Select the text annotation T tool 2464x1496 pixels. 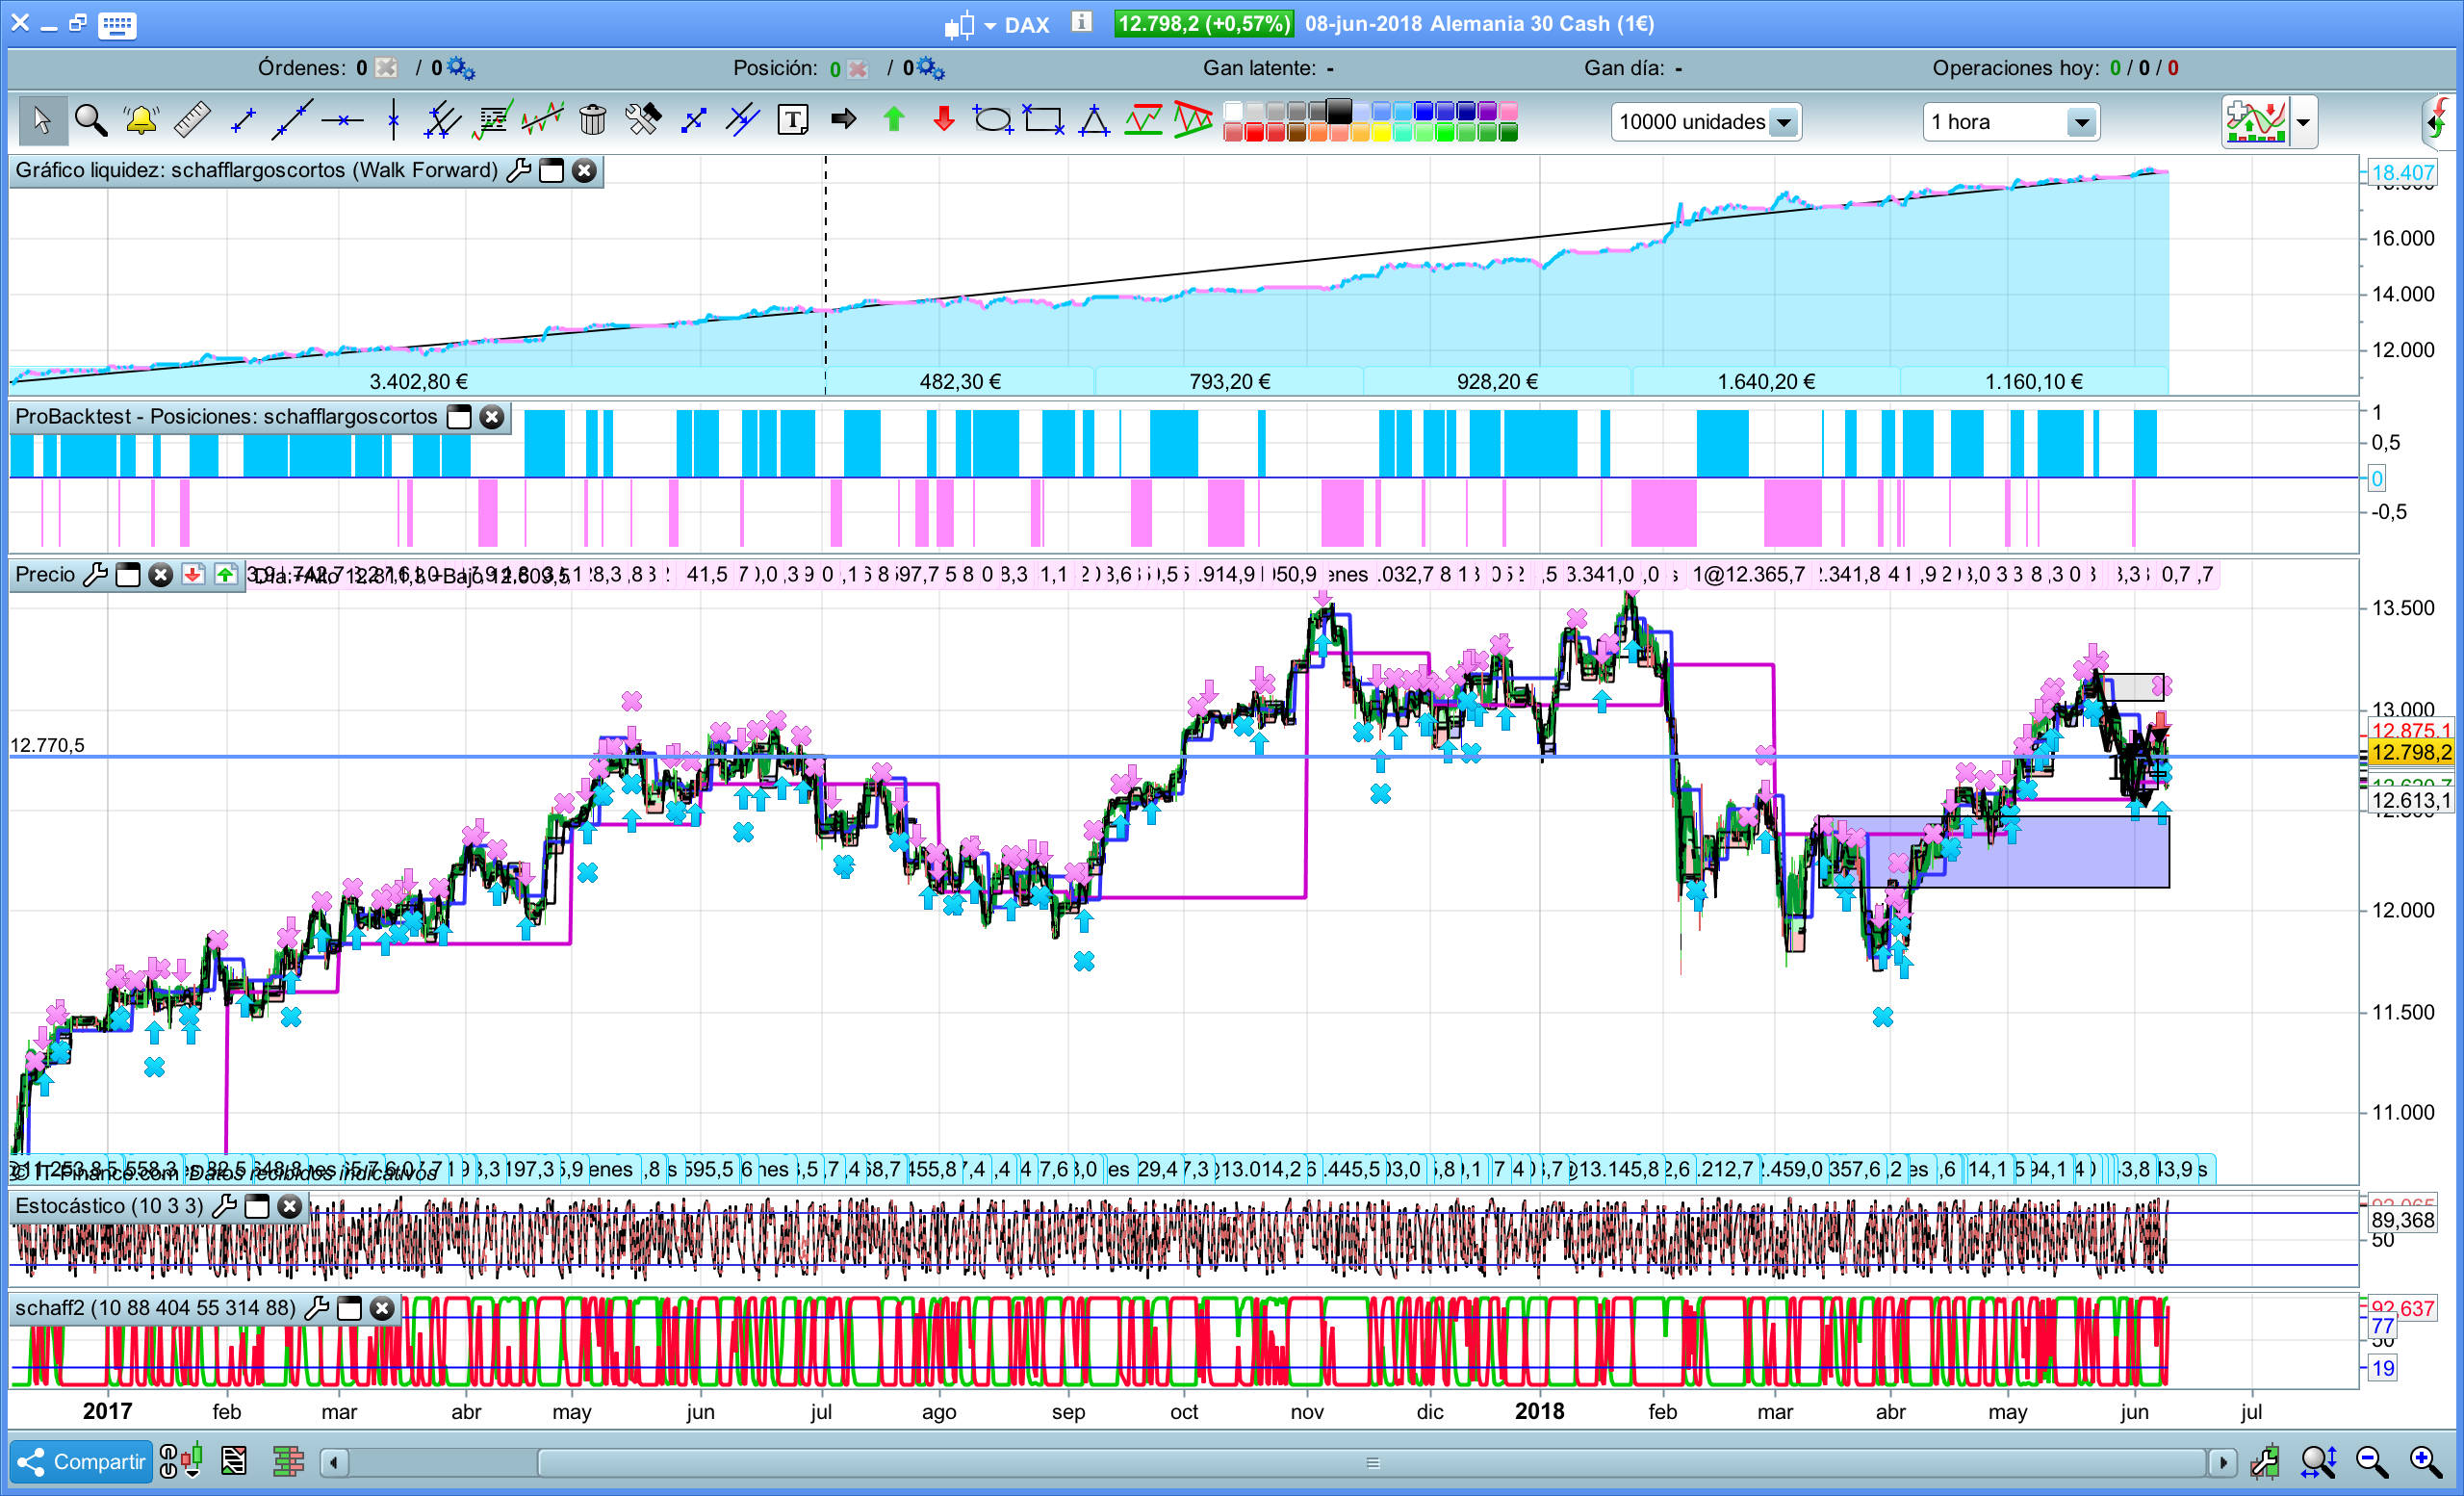coord(793,121)
